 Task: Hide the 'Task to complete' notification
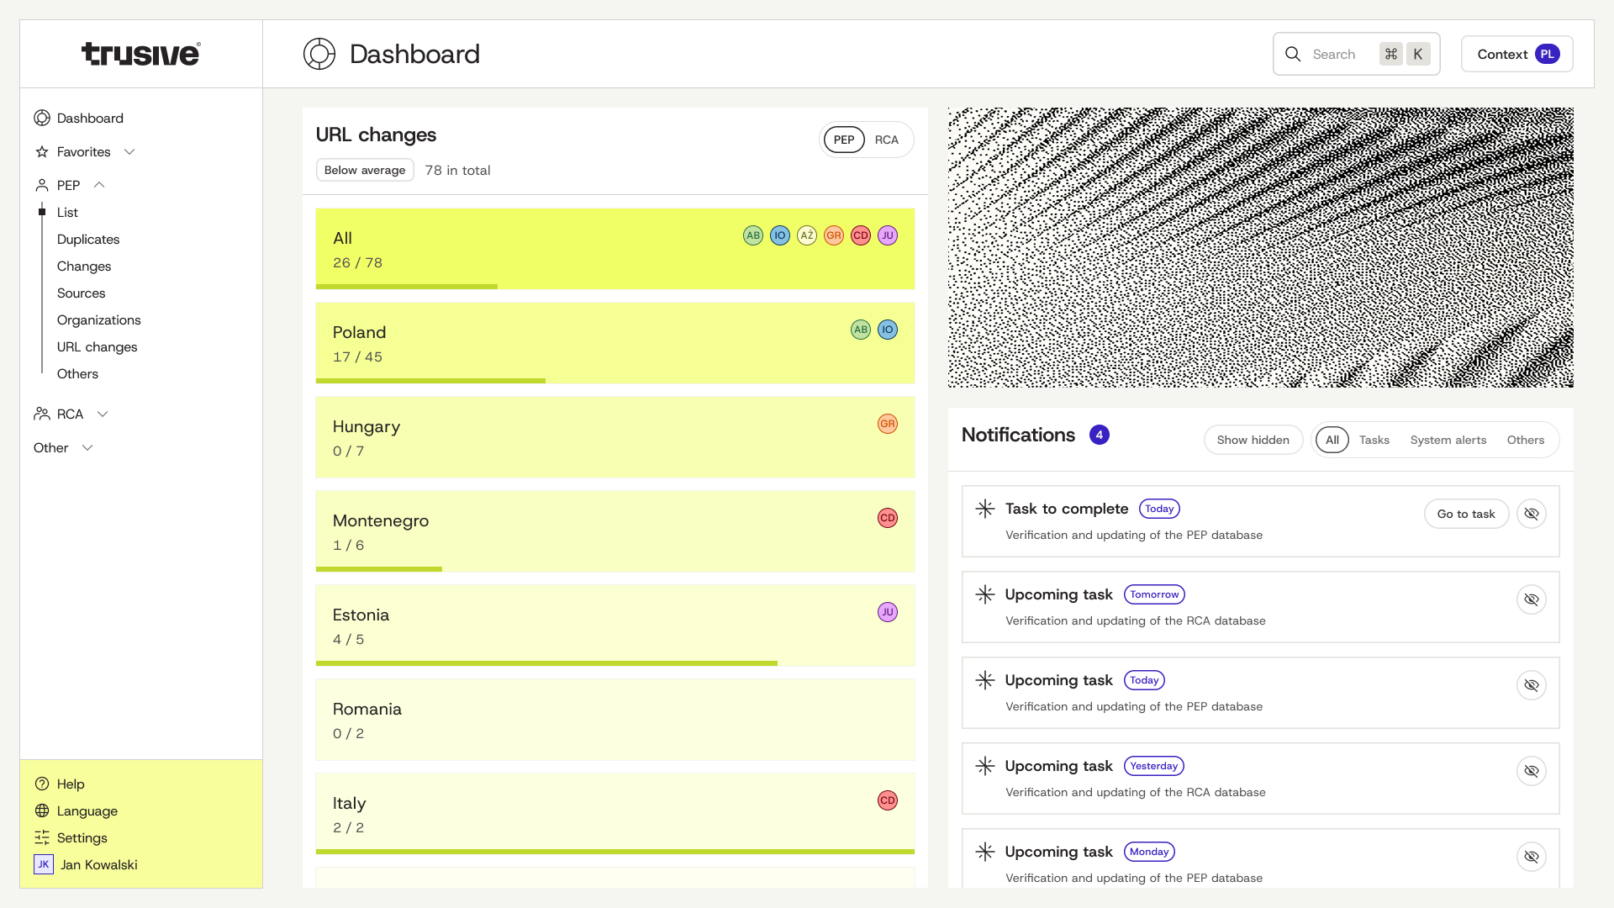click(x=1531, y=514)
